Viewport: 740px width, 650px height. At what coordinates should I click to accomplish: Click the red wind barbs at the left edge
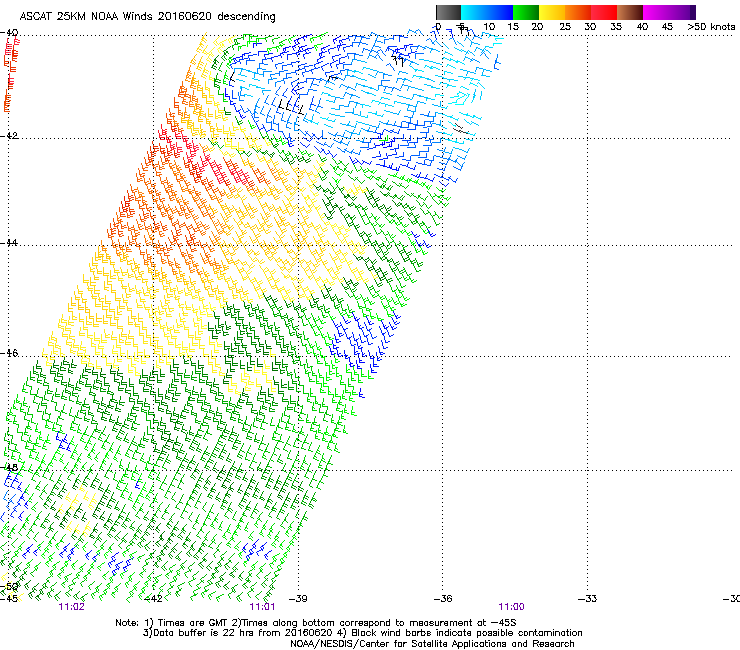coord(10,75)
